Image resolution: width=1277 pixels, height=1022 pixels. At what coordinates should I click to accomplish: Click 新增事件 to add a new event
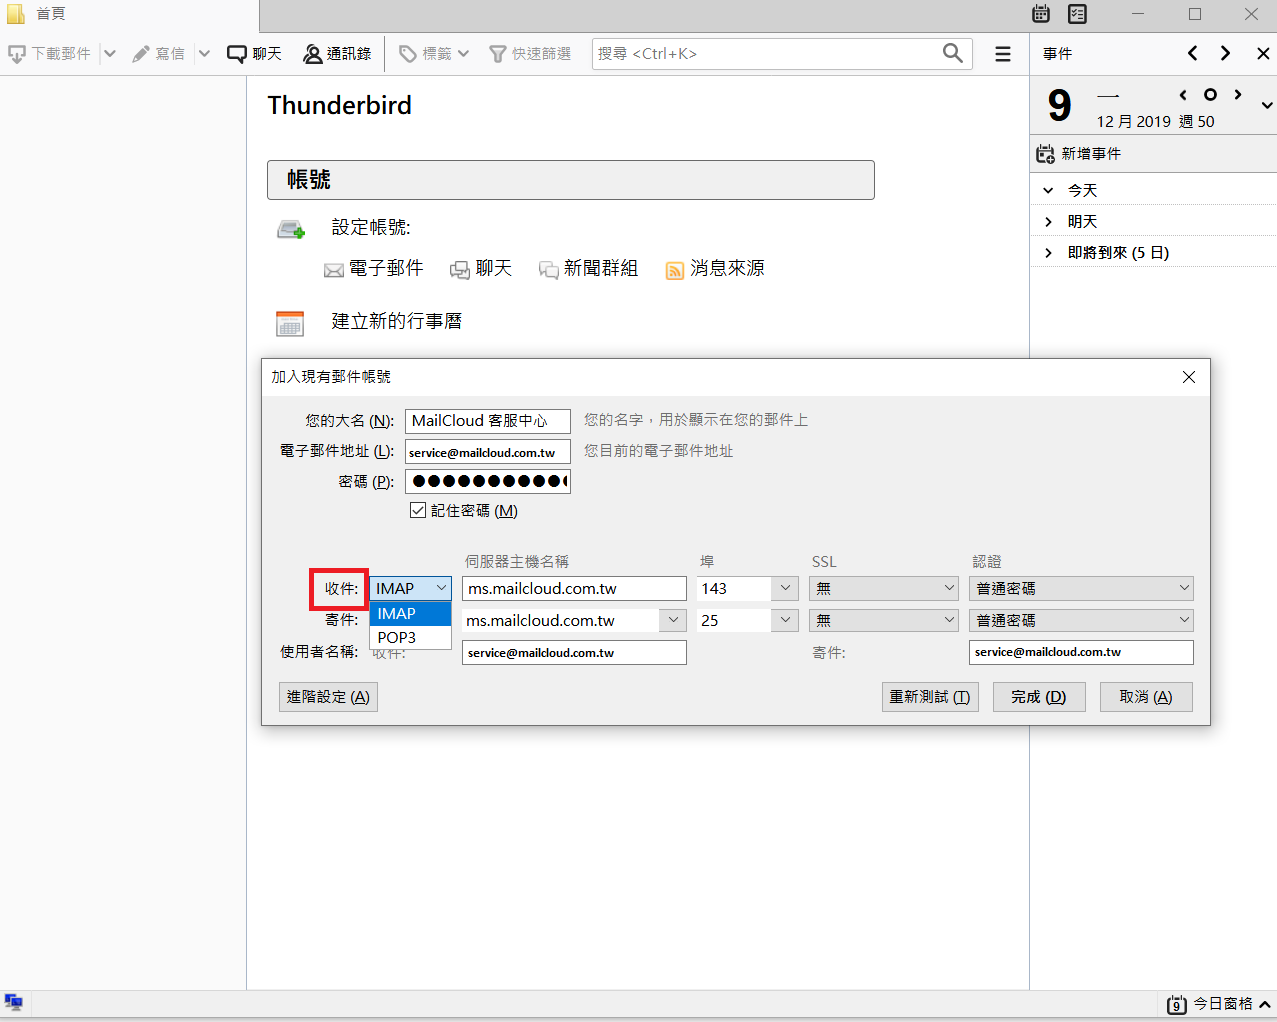pos(1078,154)
